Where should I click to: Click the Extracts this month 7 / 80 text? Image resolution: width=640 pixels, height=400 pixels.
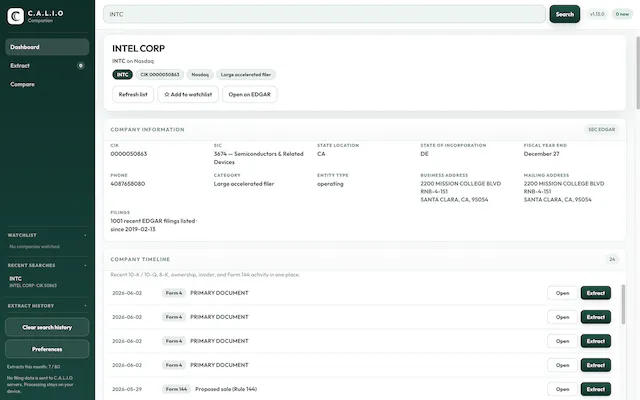click(x=33, y=367)
